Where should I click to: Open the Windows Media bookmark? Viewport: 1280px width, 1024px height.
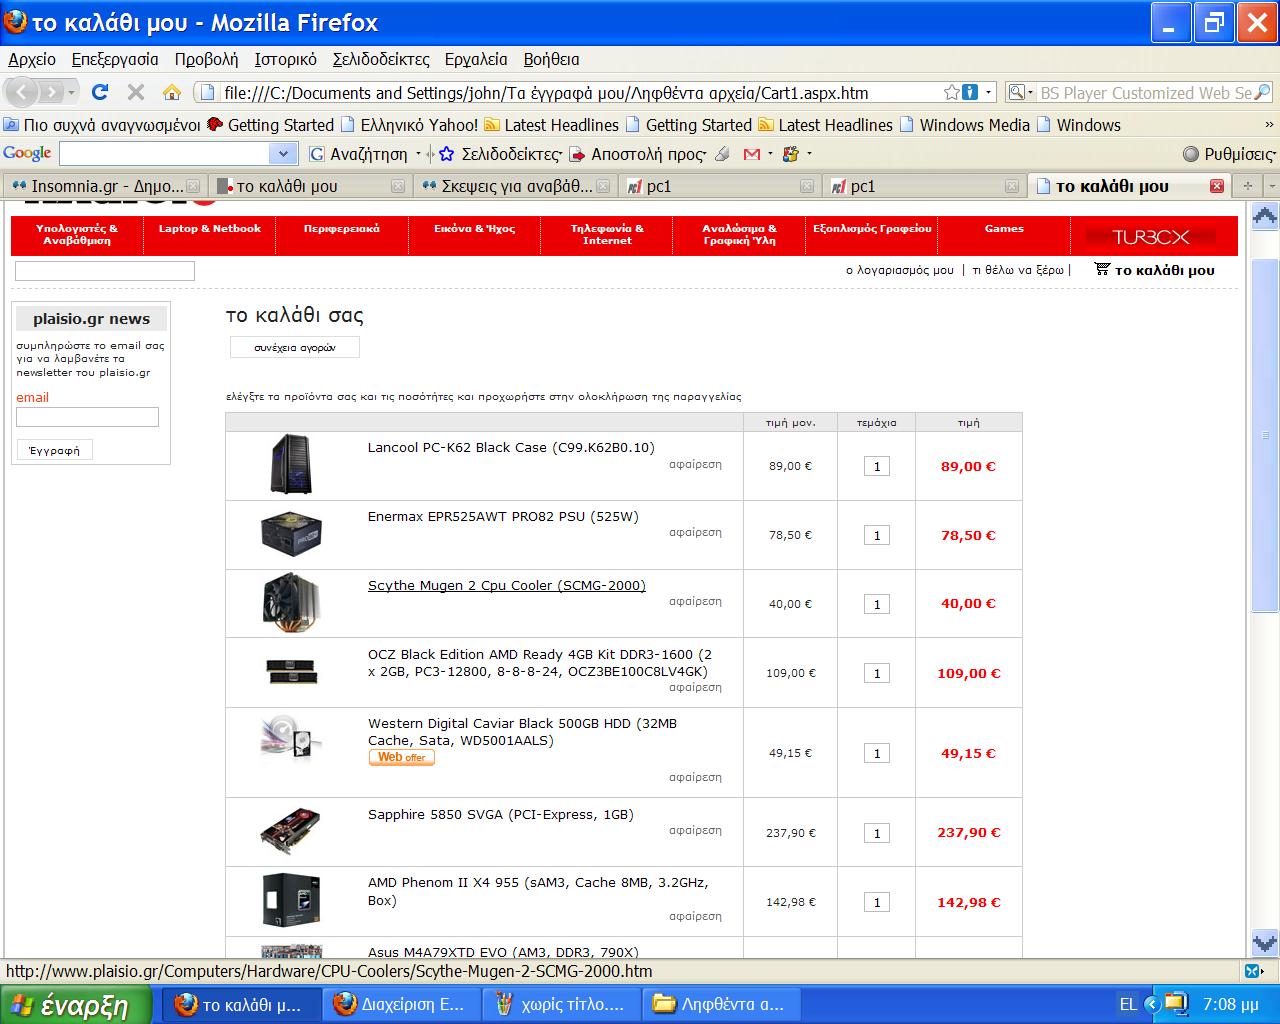[965, 125]
